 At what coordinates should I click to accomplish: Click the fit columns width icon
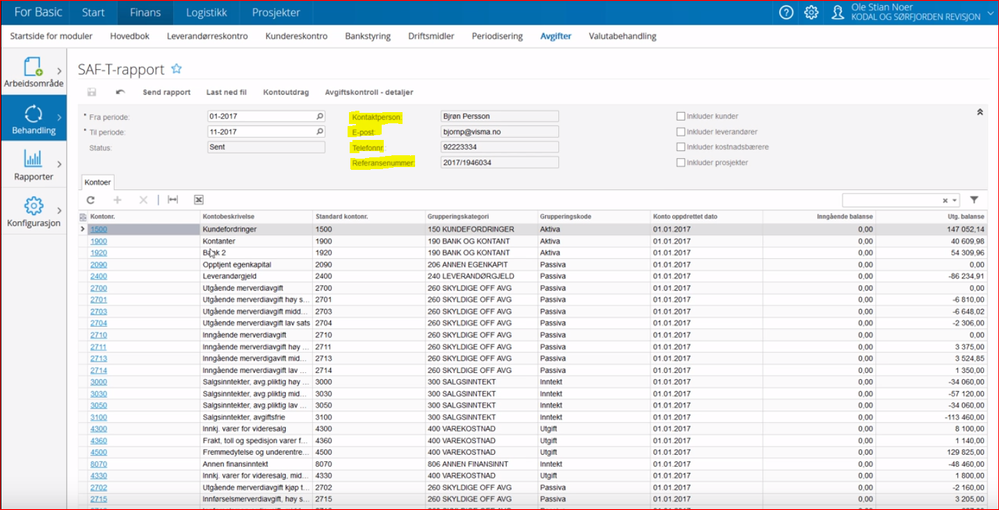[x=172, y=200]
